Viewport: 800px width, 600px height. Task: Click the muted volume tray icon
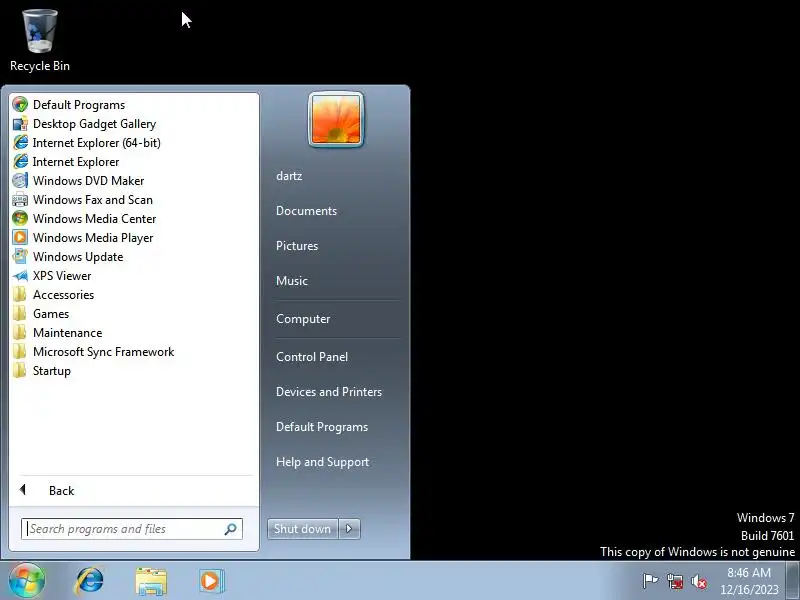click(x=699, y=581)
